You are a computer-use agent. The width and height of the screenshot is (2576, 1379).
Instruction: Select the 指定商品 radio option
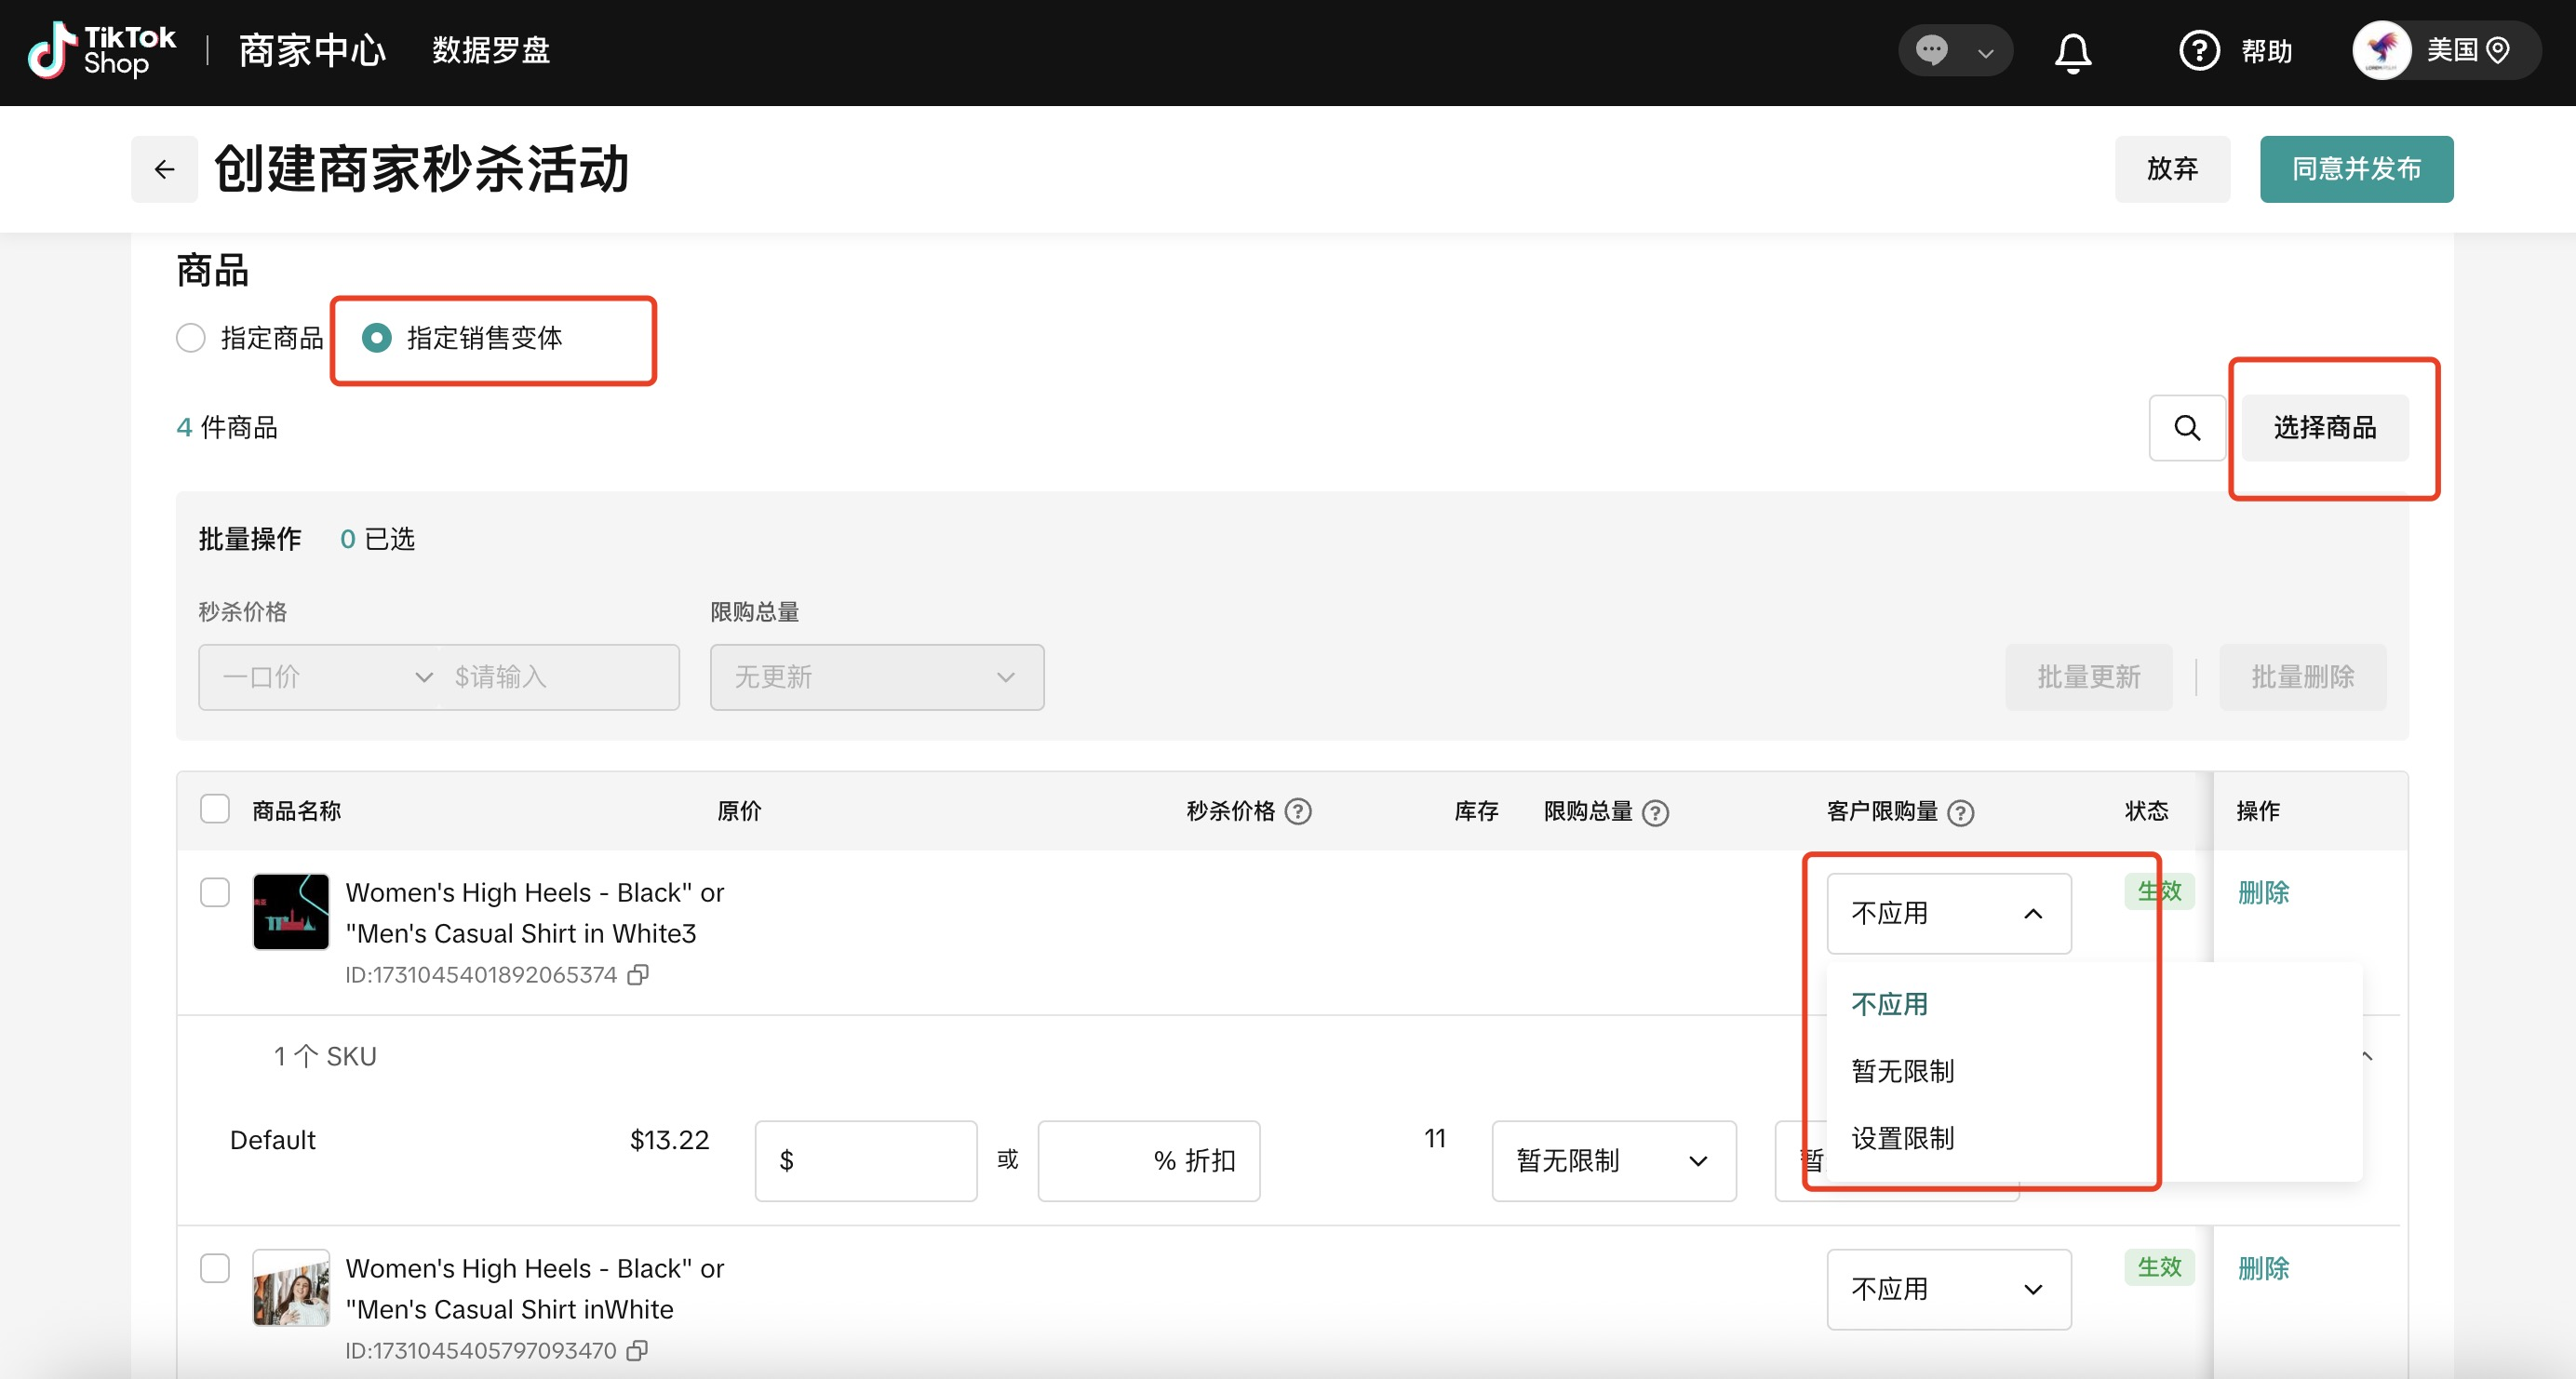[x=191, y=338]
